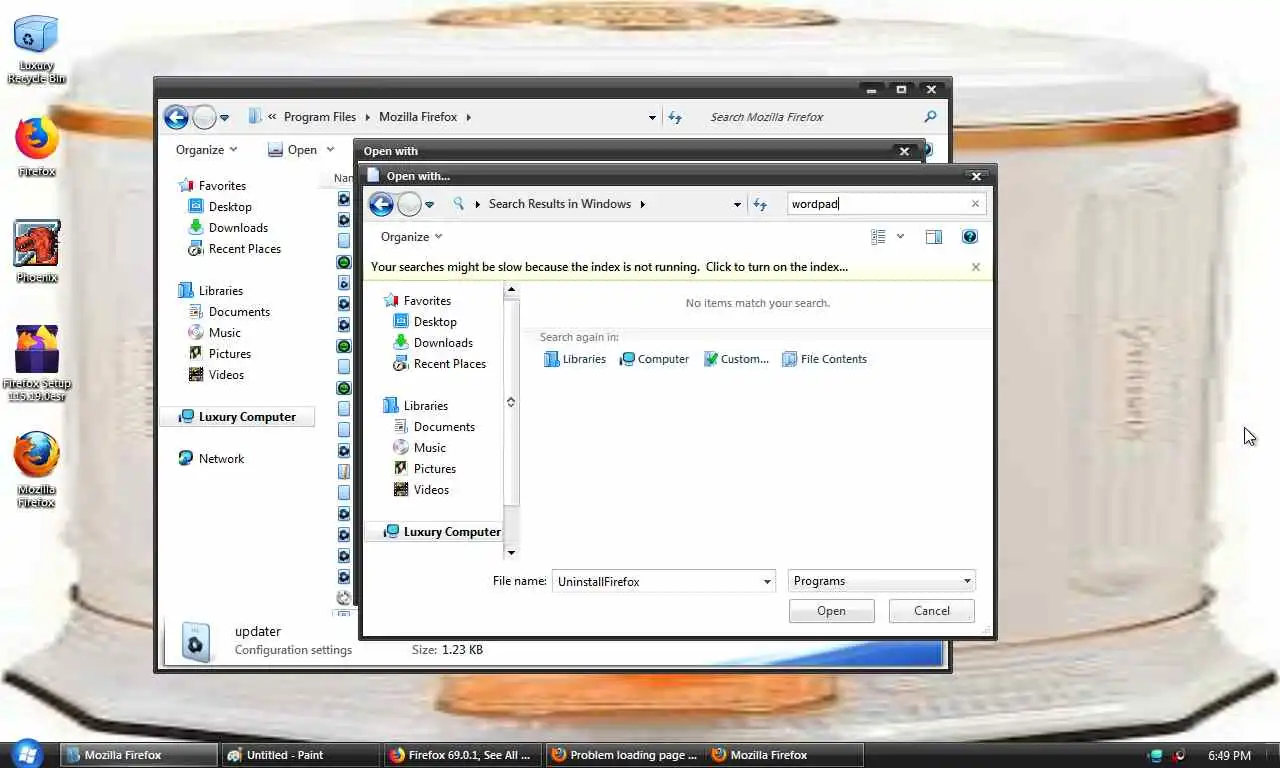Open help in the Open with dialog
This screenshot has height=768, width=1280.
click(x=969, y=237)
